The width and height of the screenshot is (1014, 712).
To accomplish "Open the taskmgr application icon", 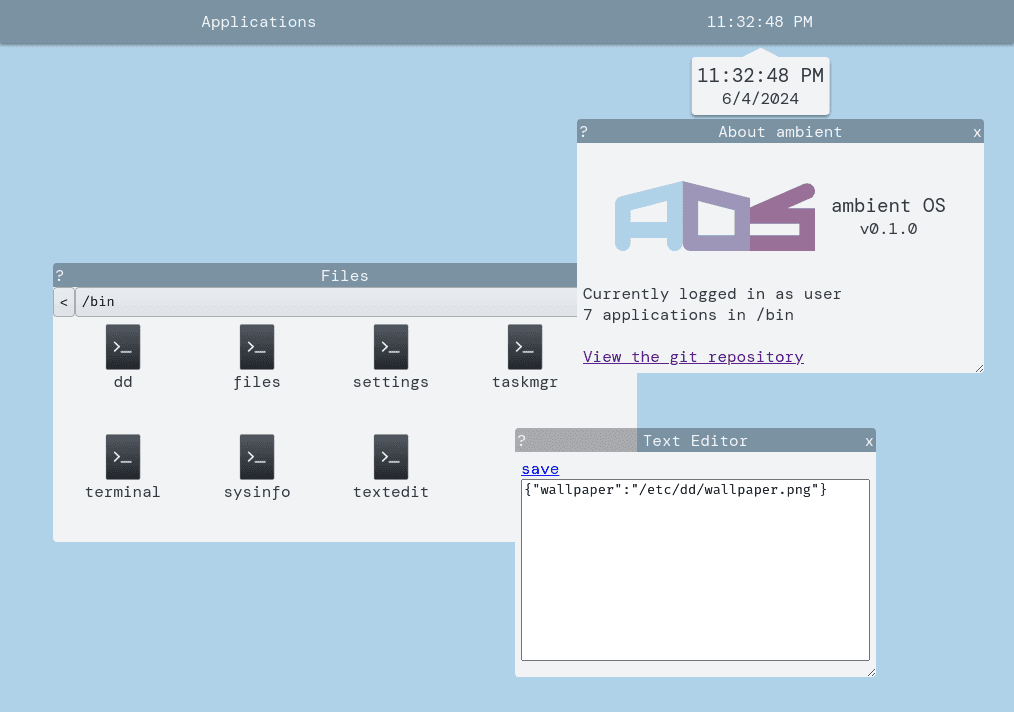I will coord(525,347).
